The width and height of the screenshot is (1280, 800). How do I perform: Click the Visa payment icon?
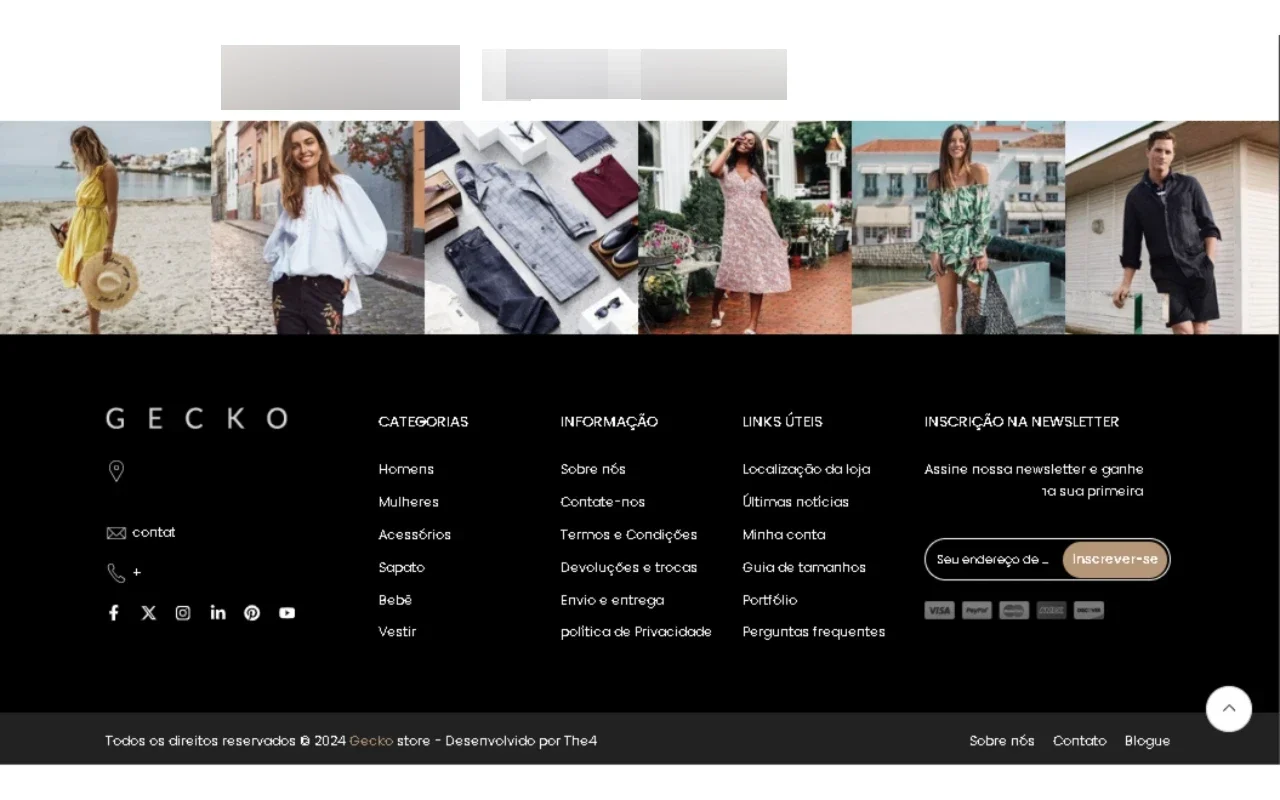[x=939, y=610]
